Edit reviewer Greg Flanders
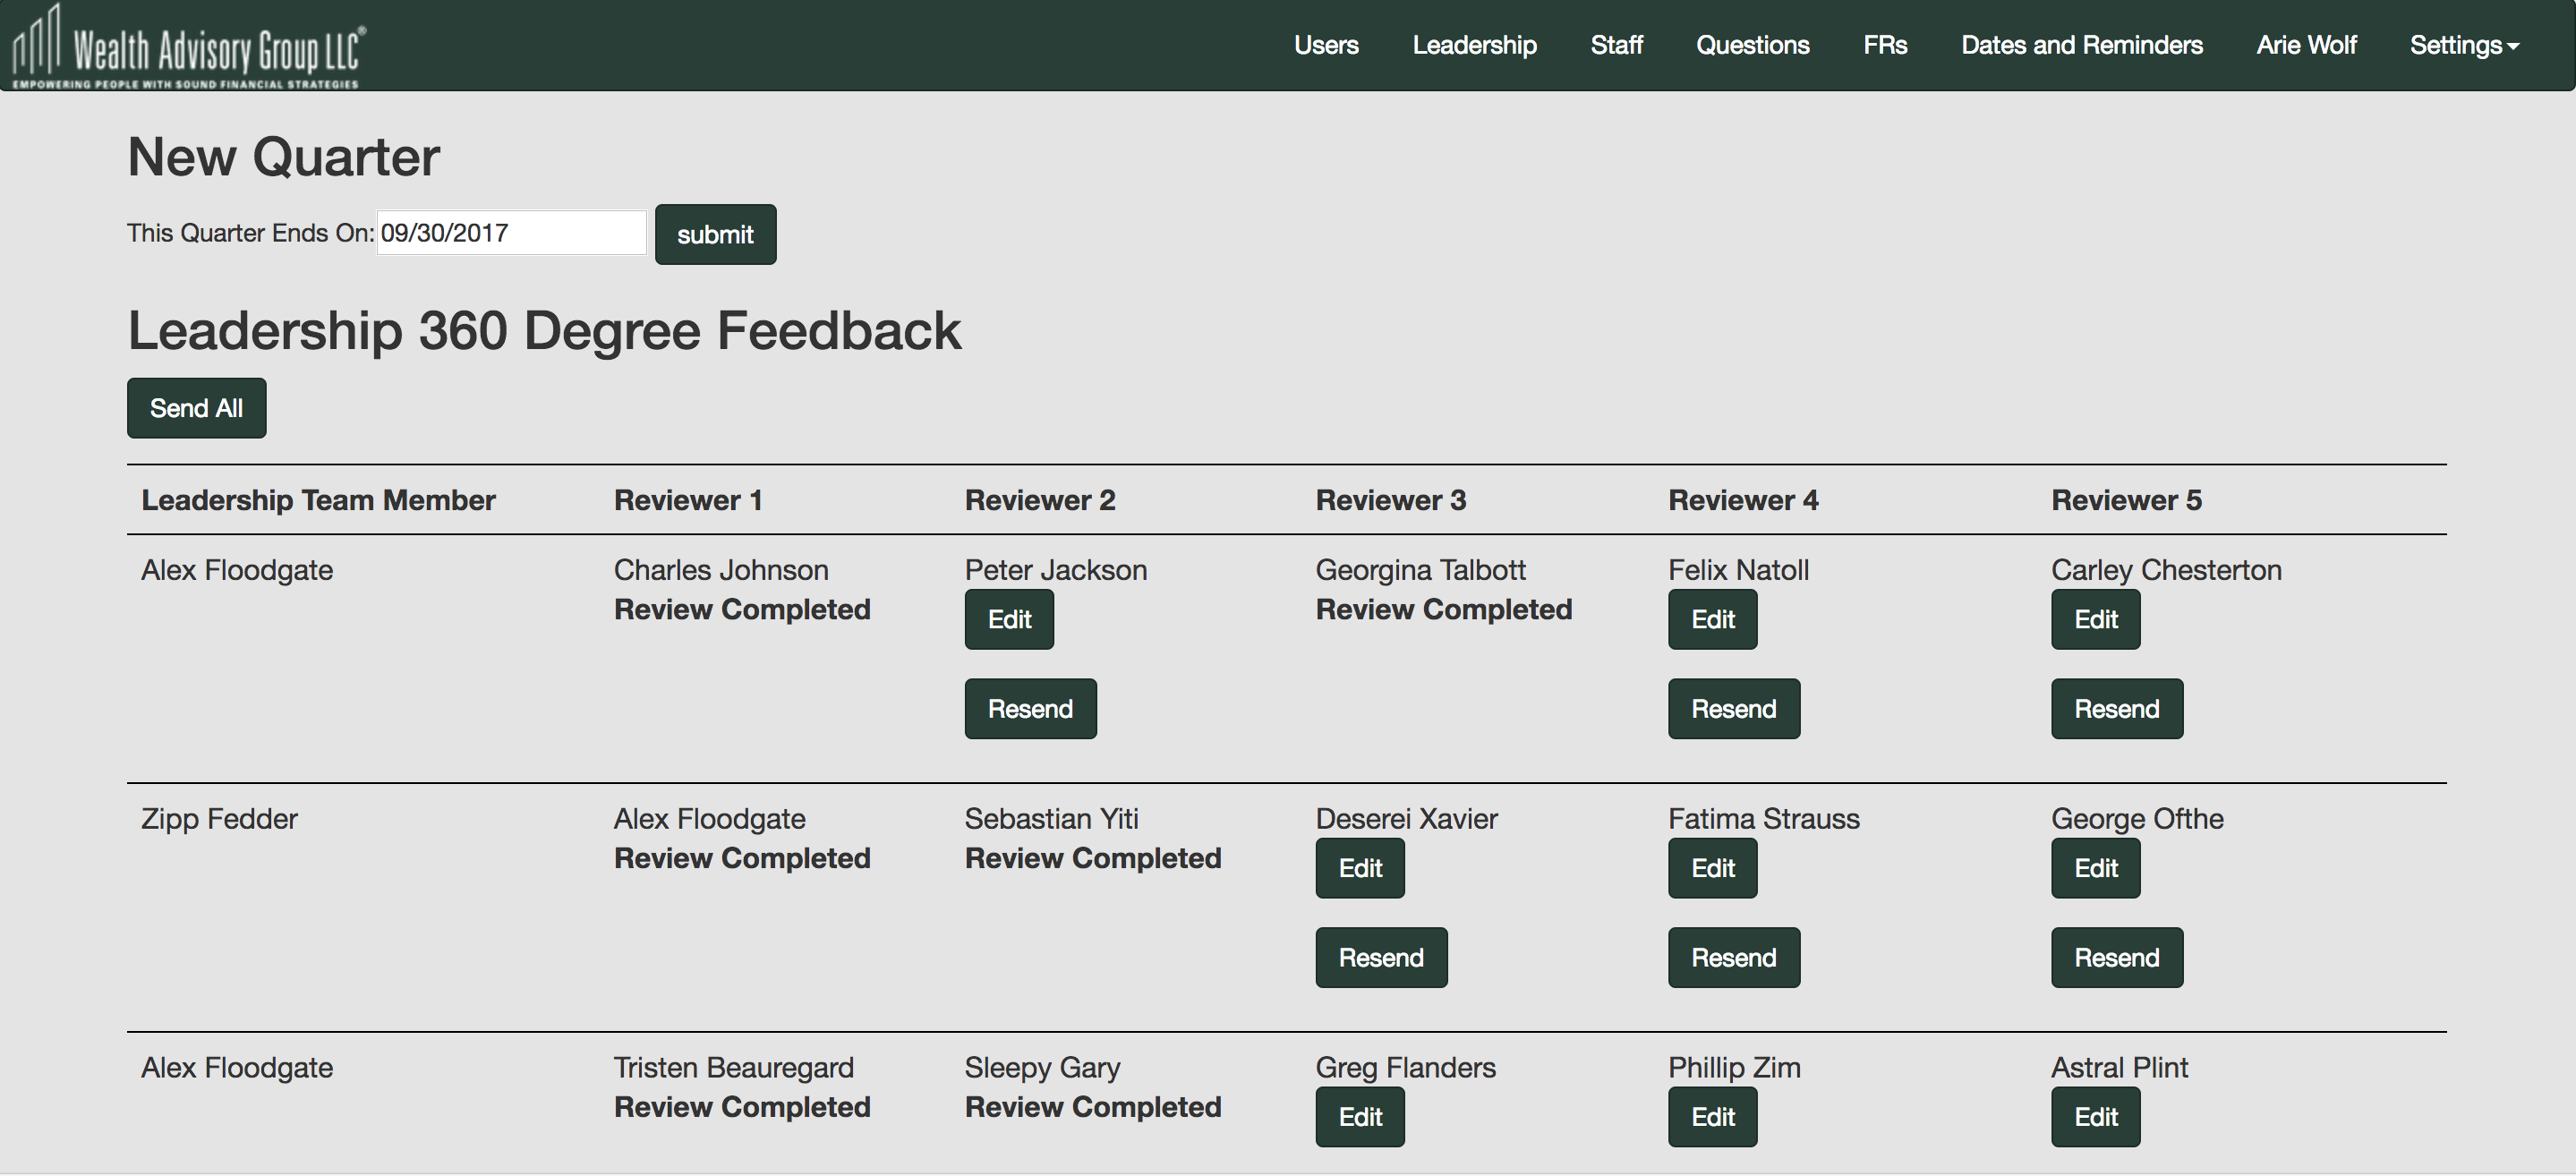Screen dimensions: 2576x1176 1359,1117
